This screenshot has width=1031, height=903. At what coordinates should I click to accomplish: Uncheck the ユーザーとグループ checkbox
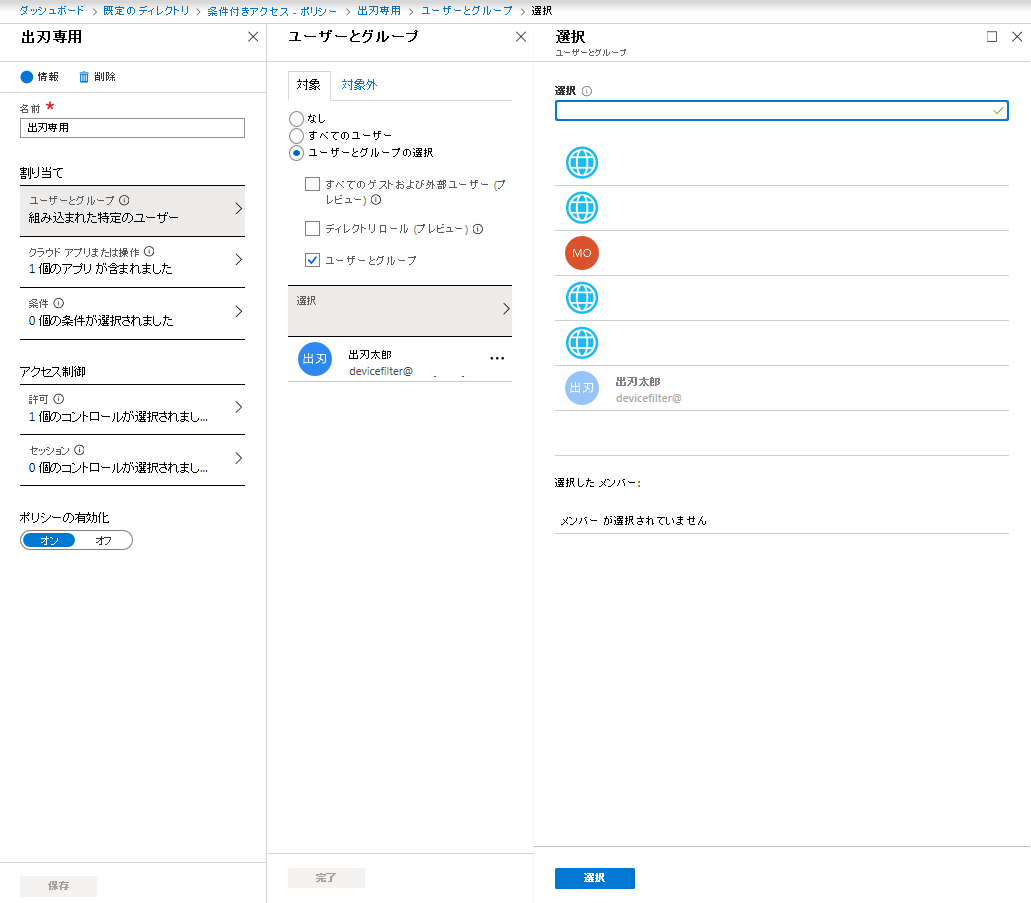pyautogui.click(x=312, y=260)
